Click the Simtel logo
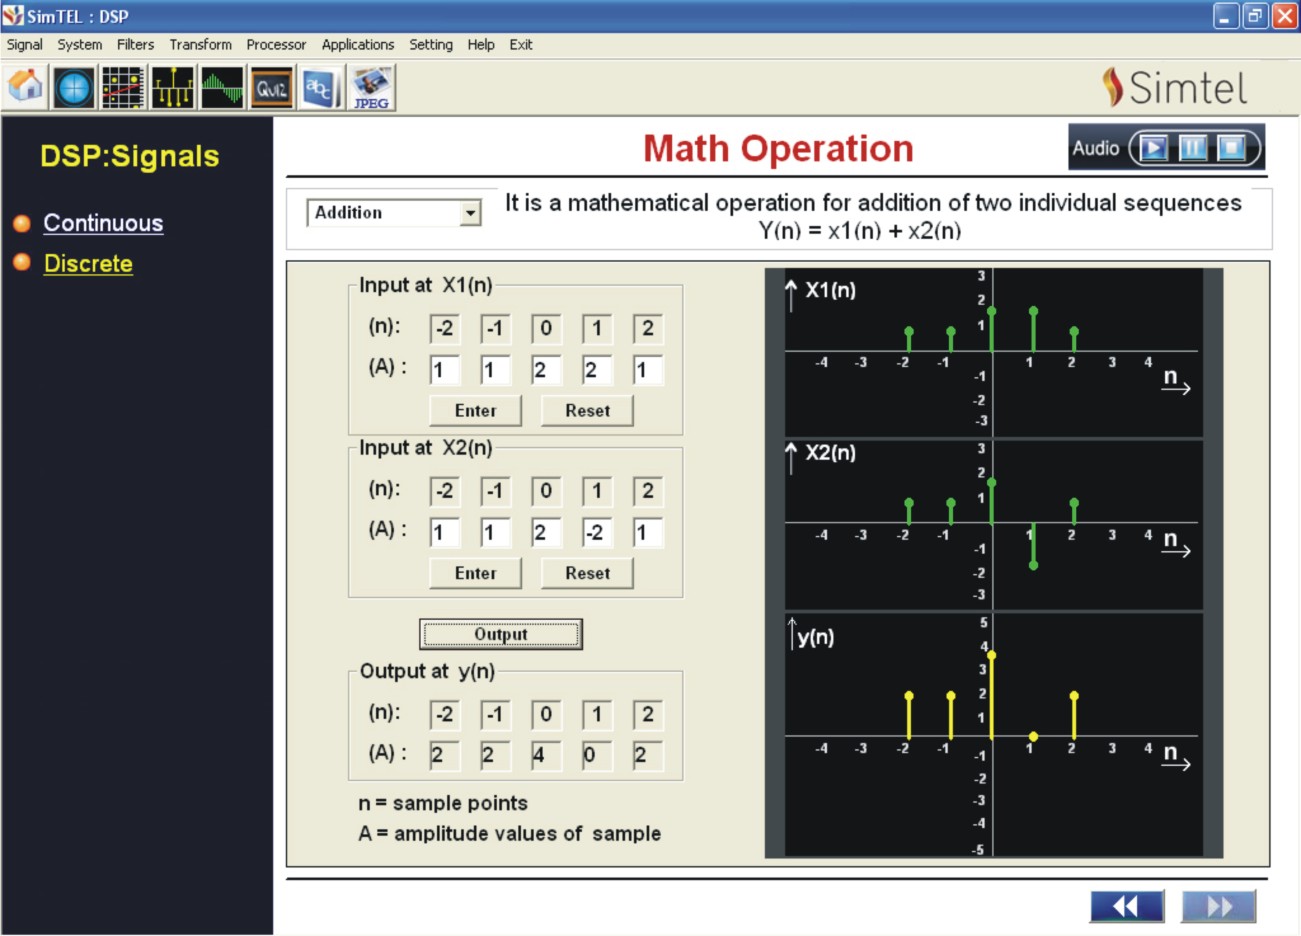The height and width of the screenshot is (936, 1301). tap(1175, 88)
